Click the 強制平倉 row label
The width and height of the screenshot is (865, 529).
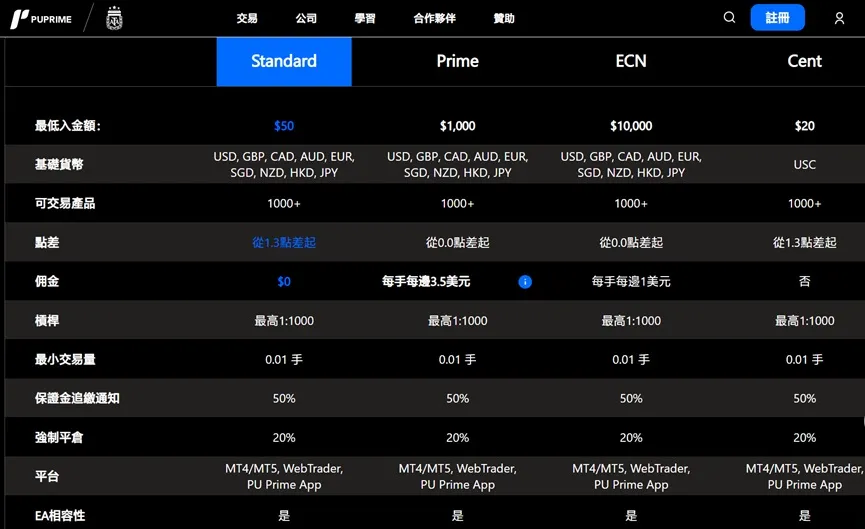pyautogui.click(x=59, y=437)
